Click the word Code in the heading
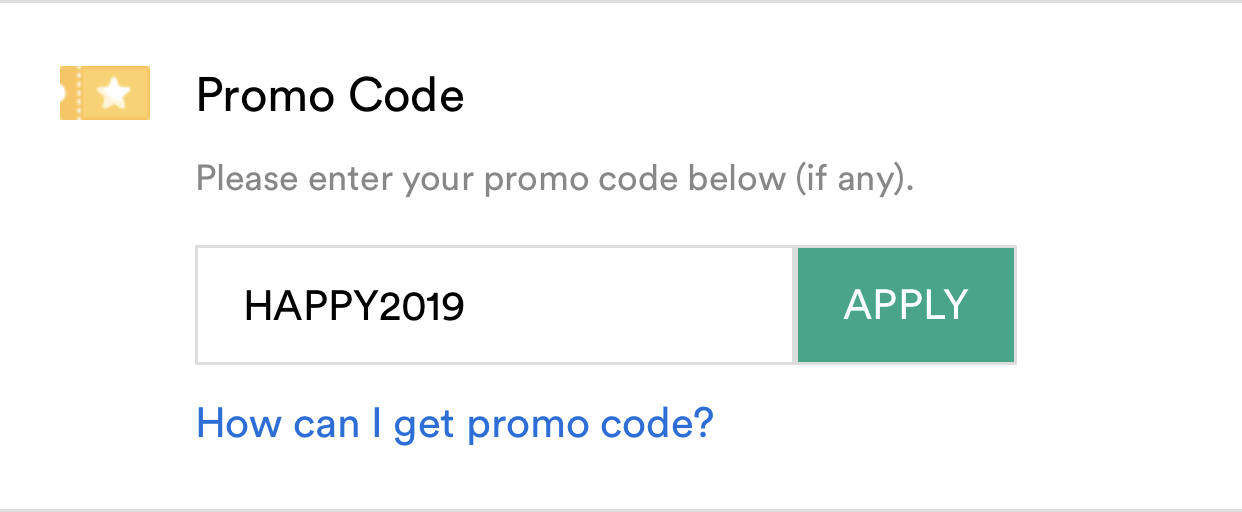1242x512 pixels. (x=406, y=96)
